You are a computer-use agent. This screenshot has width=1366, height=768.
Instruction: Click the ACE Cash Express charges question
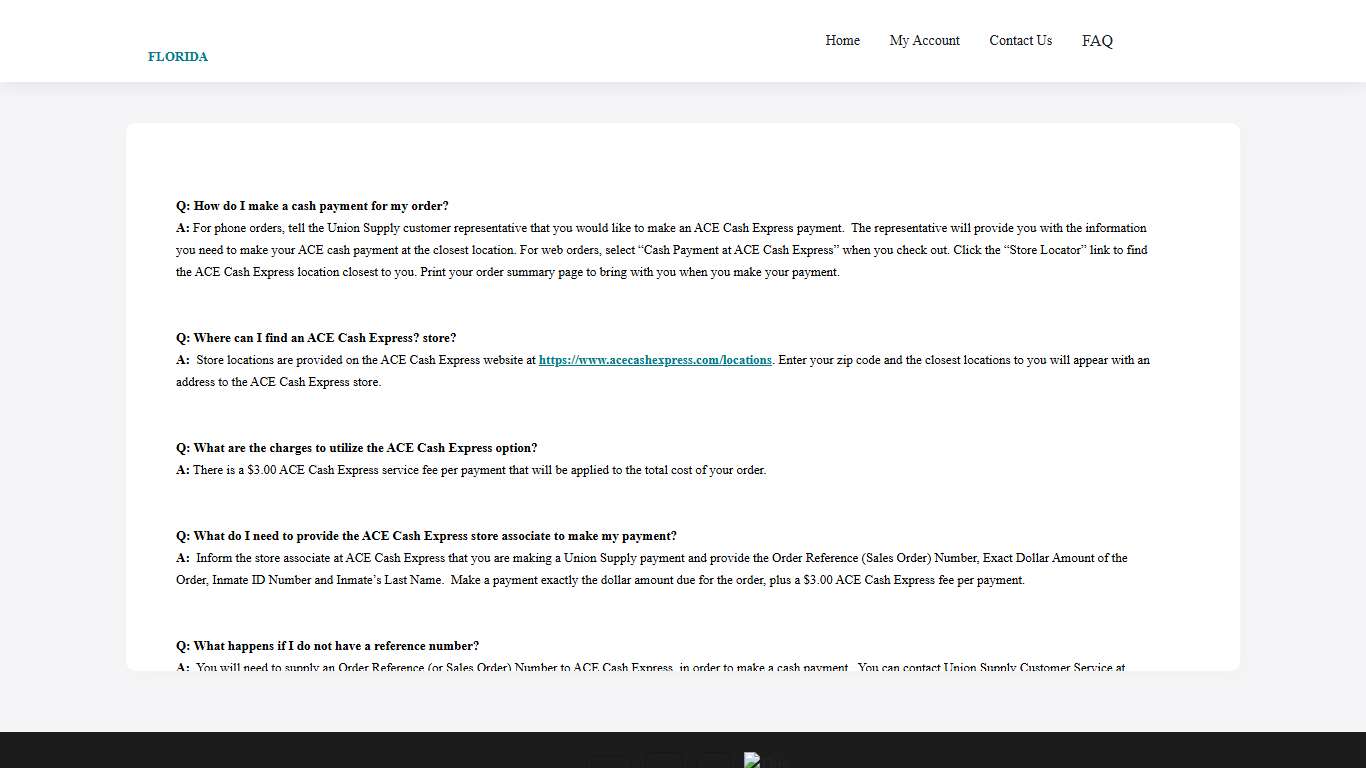click(357, 448)
